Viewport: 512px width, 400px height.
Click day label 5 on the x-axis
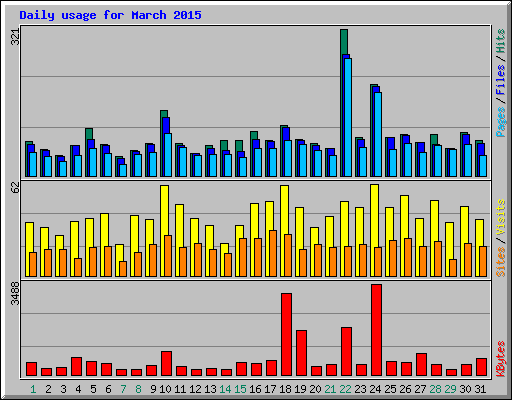point(93,389)
